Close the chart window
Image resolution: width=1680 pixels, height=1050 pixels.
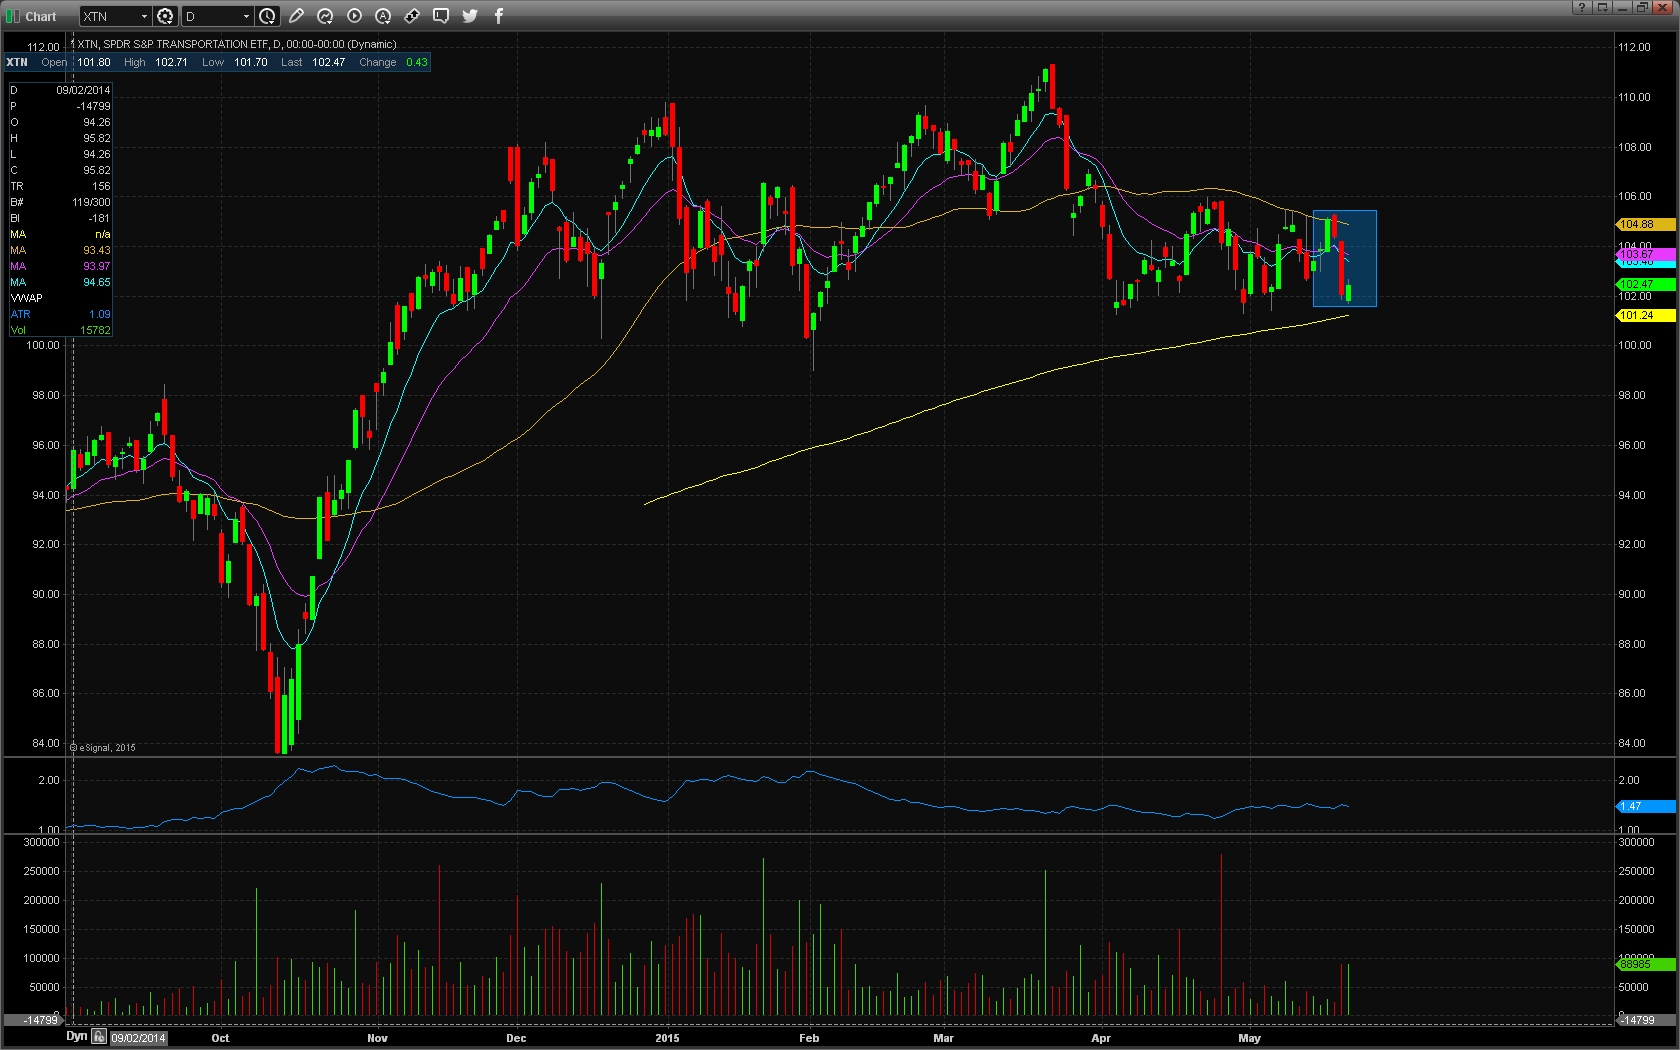[x=1663, y=8]
